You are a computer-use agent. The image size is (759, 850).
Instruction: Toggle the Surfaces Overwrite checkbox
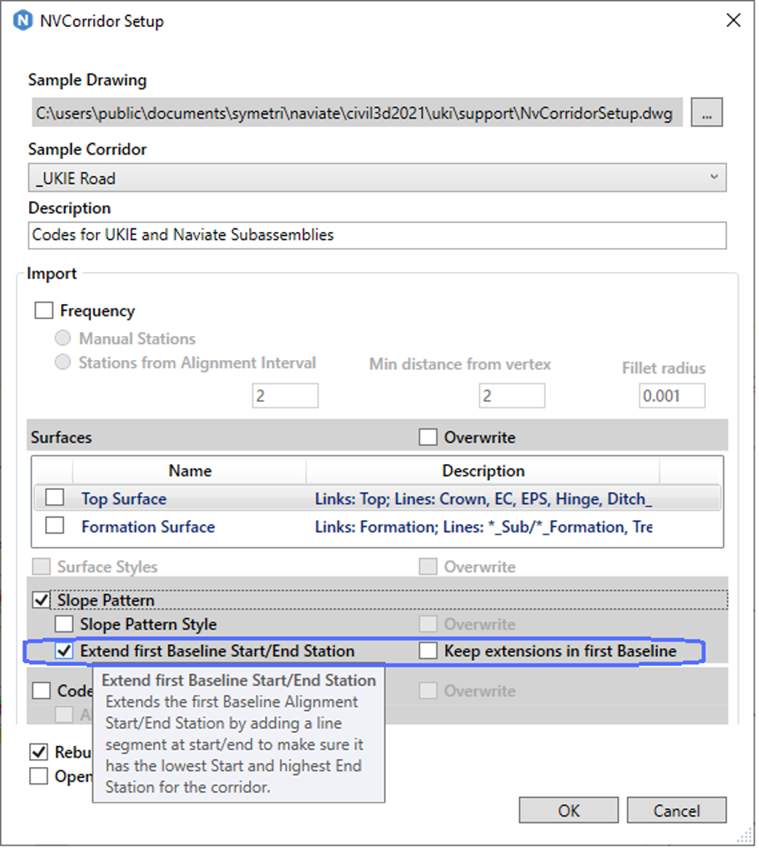point(428,437)
